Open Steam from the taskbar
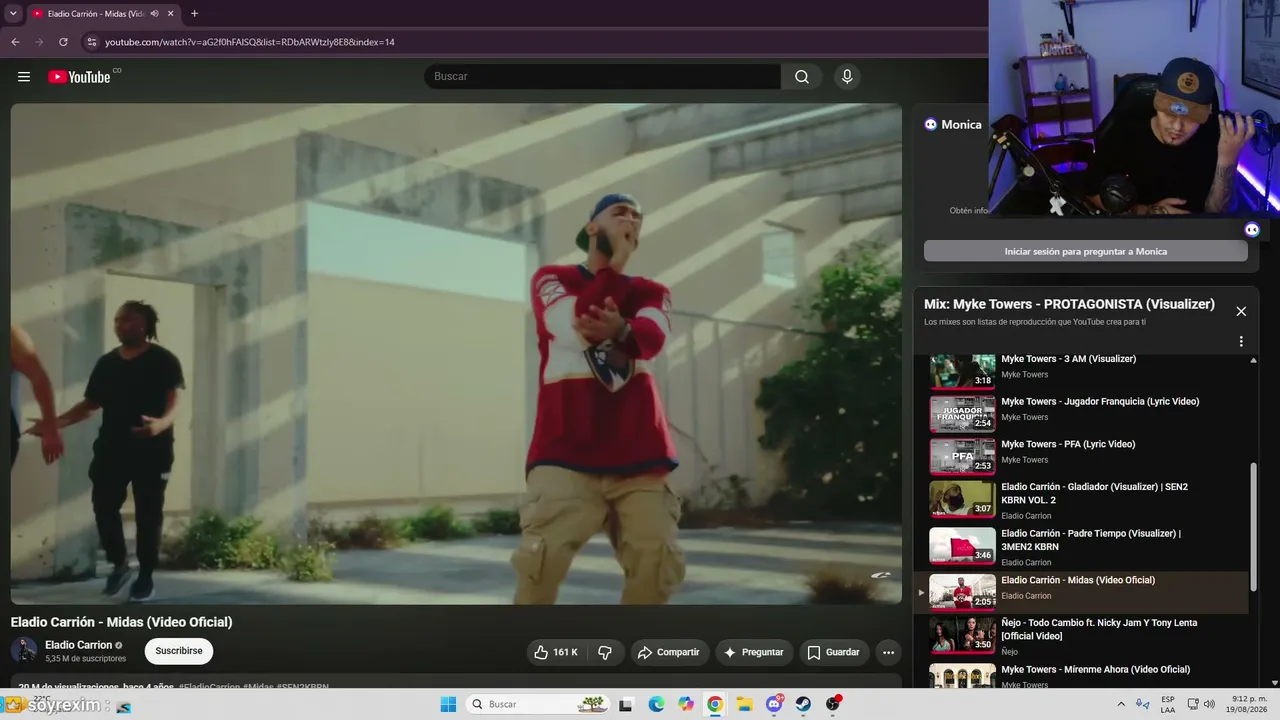The image size is (1280, 720). (x=803, y=704)
